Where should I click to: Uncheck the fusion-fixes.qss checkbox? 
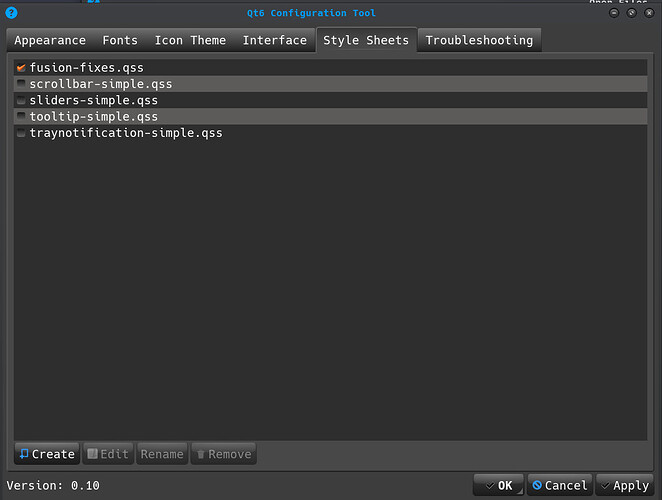click(x=21, y=68)
